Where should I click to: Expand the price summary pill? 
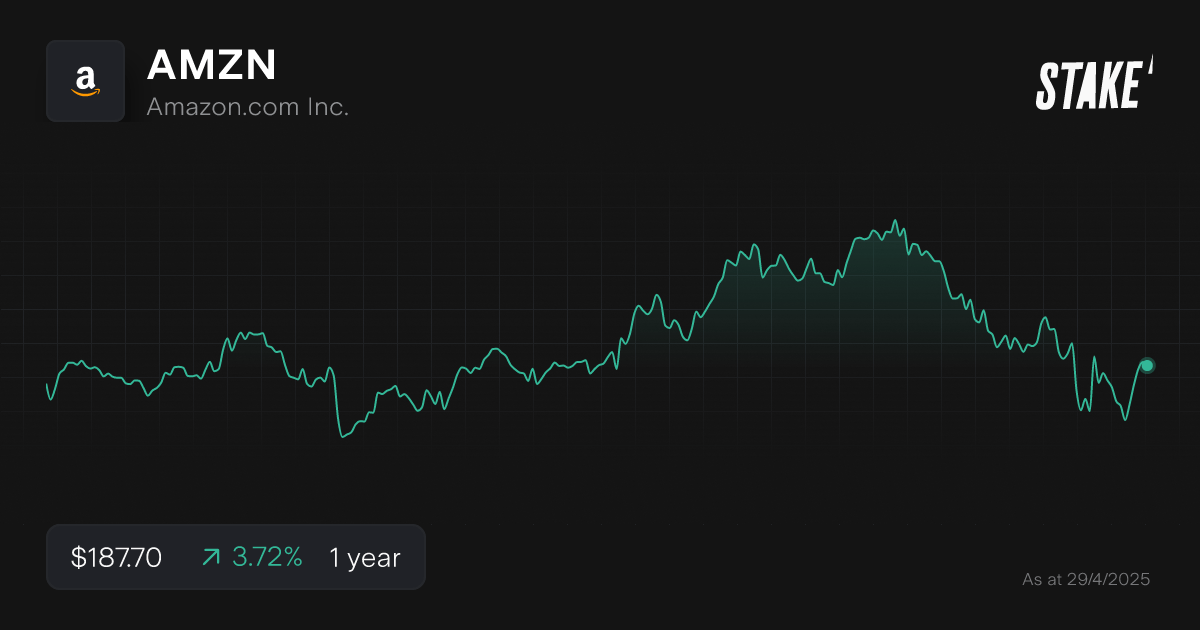click(x=236, y=557)
